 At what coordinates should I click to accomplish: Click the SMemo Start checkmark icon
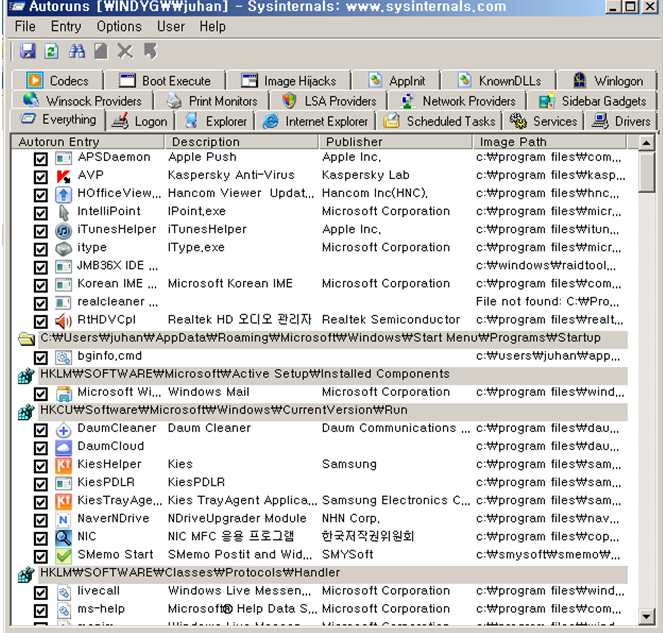click(63, 556)
